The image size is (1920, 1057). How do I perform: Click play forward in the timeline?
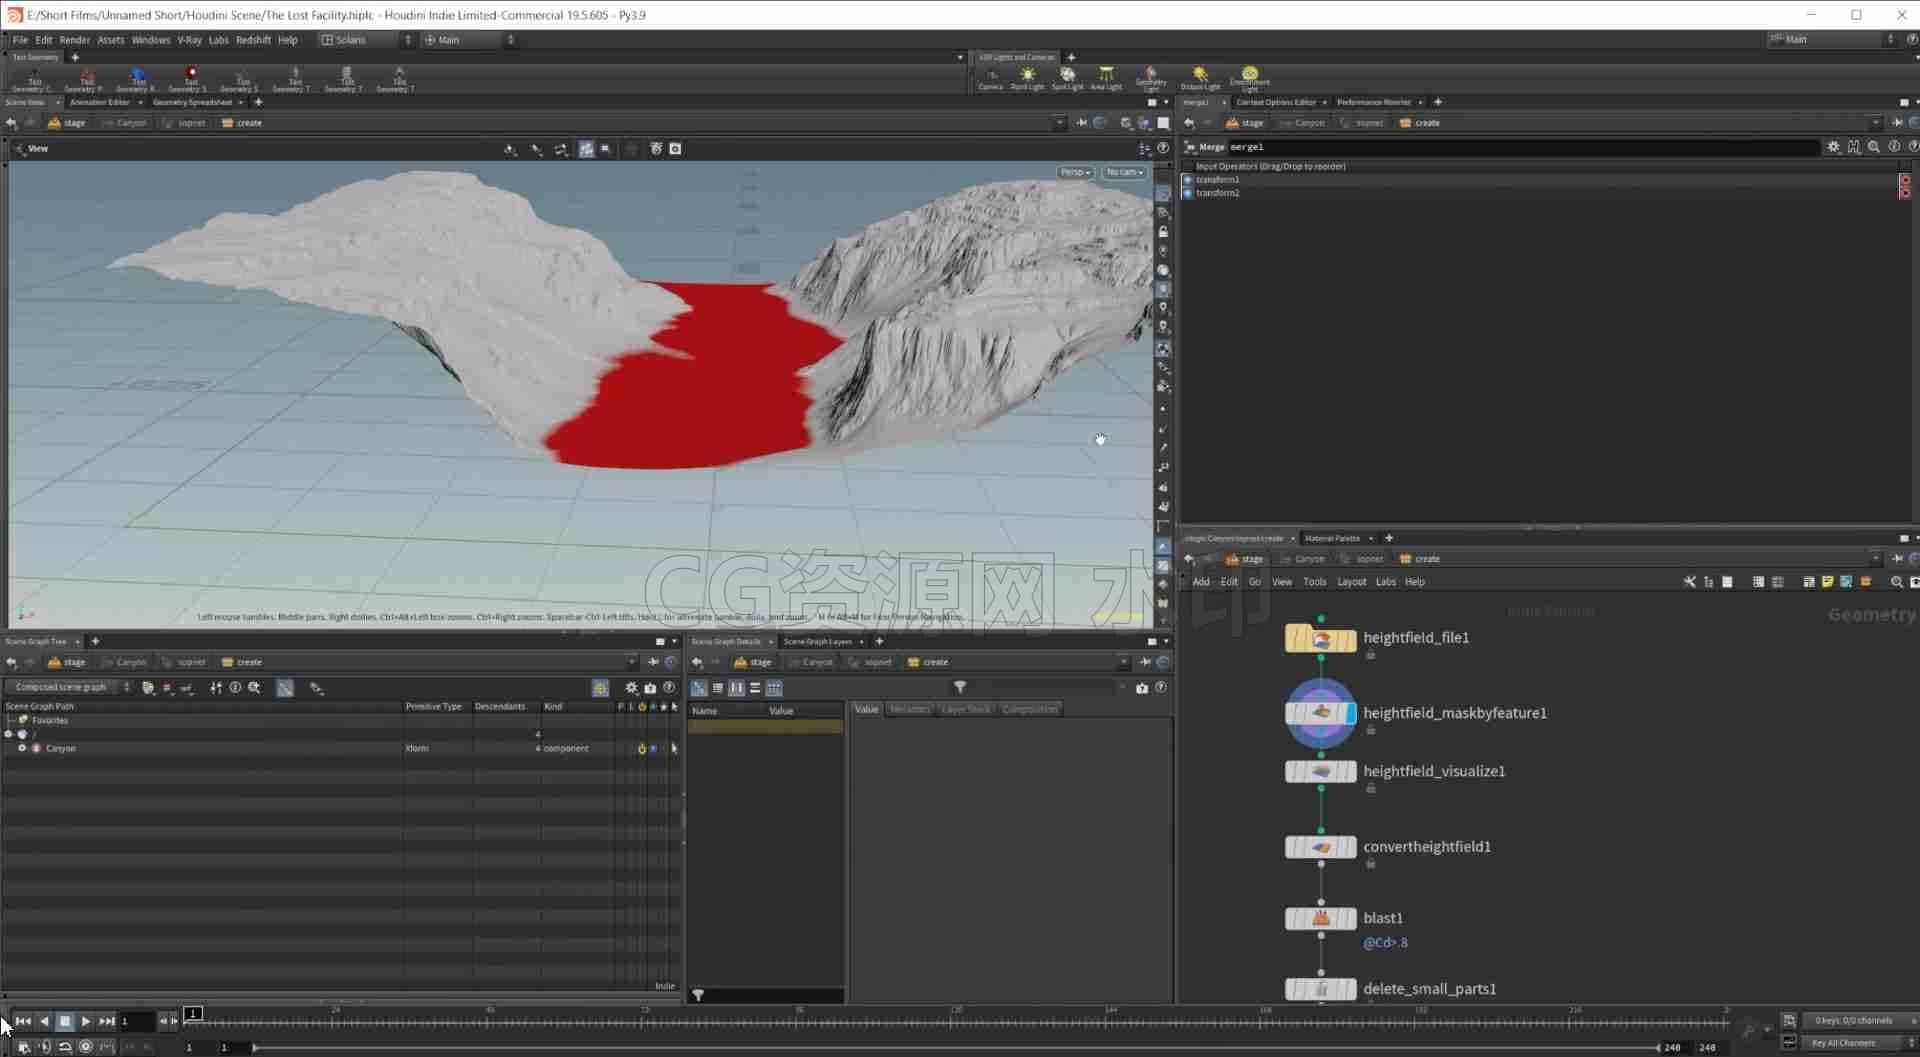point(86,1021)
